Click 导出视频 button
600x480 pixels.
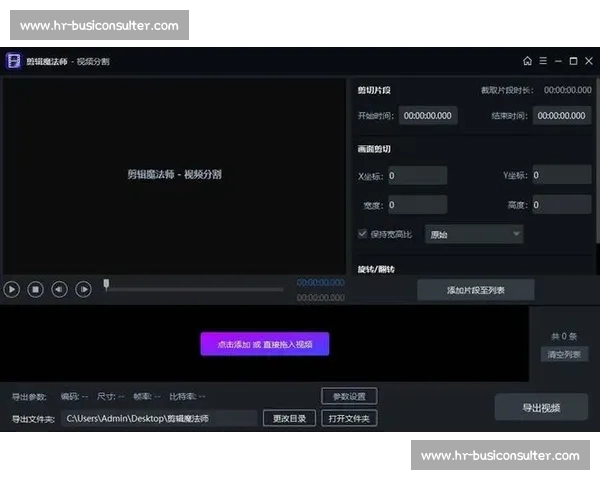coord(541,408)
